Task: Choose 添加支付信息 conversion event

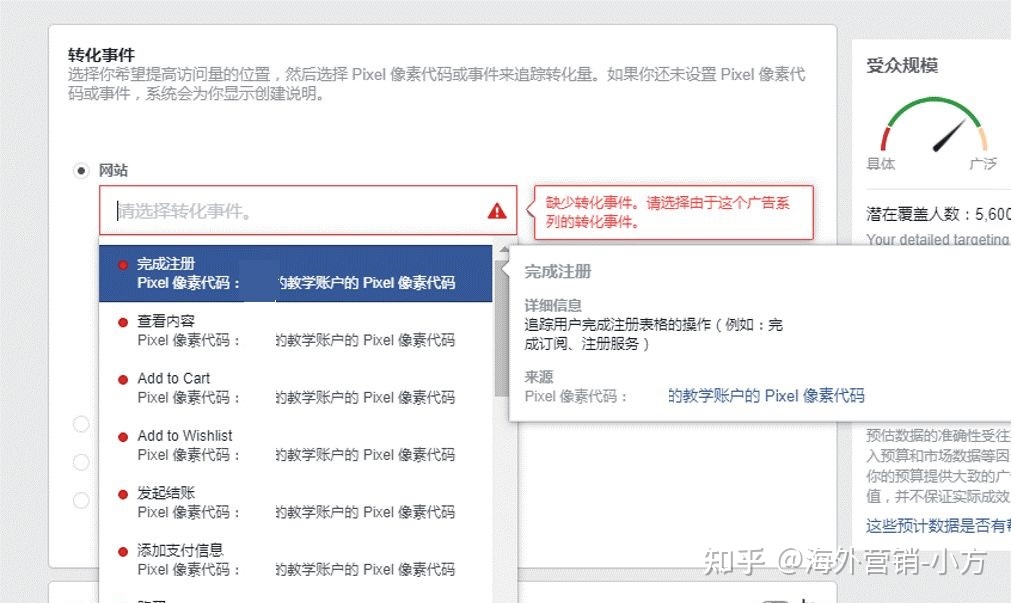Action: tap(296, 560)
